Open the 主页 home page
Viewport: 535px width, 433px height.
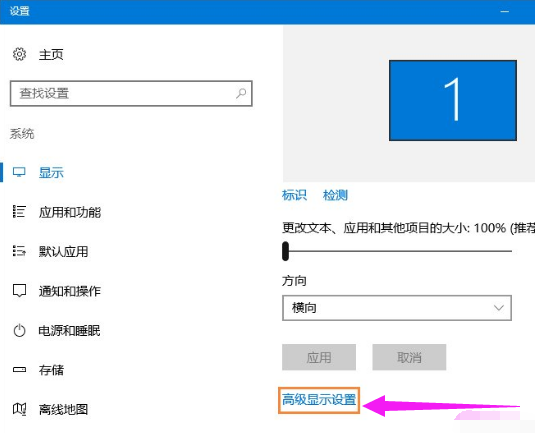point(51,55)
